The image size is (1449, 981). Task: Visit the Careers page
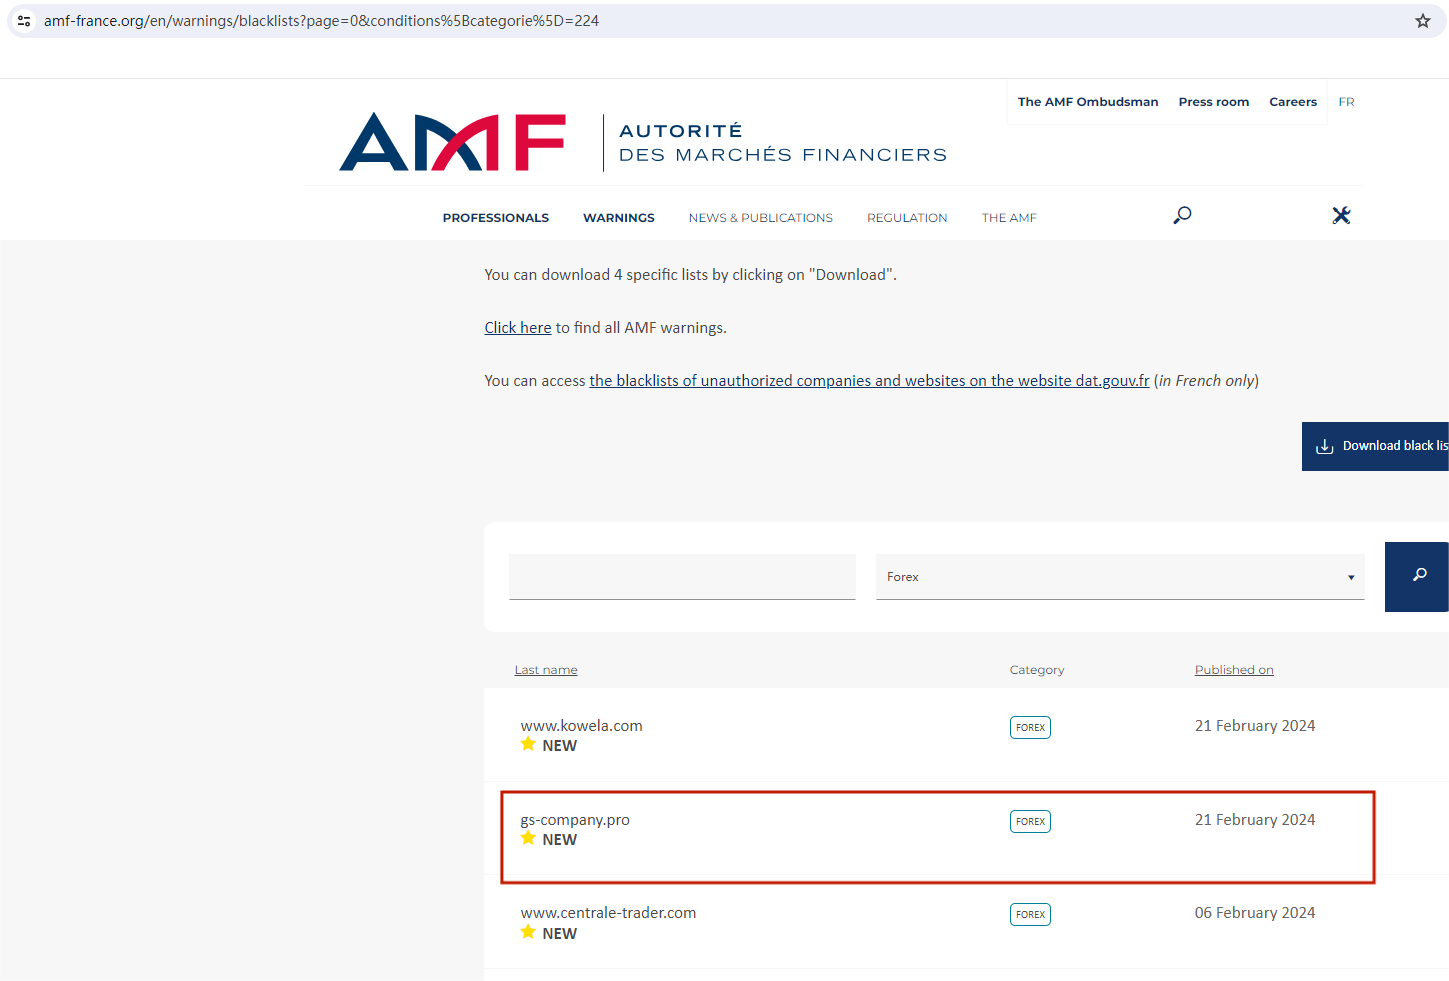(x=1293, y=102)
